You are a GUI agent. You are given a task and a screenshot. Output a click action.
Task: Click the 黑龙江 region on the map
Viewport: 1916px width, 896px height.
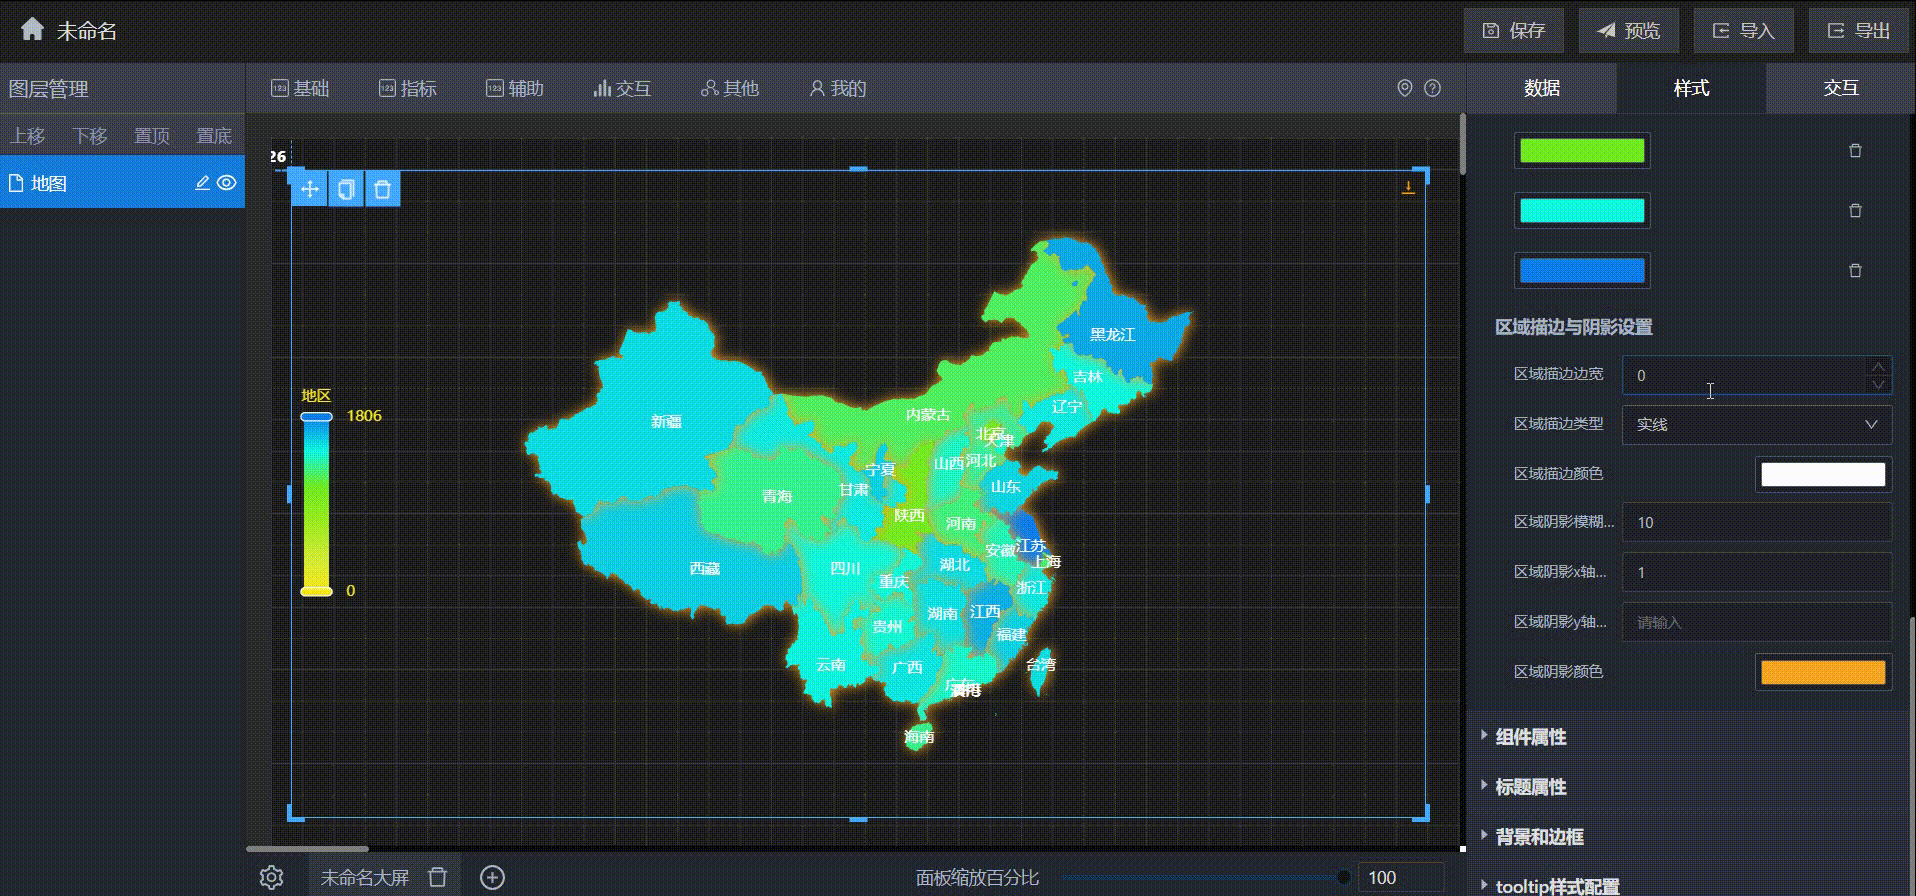(1112, 334)
